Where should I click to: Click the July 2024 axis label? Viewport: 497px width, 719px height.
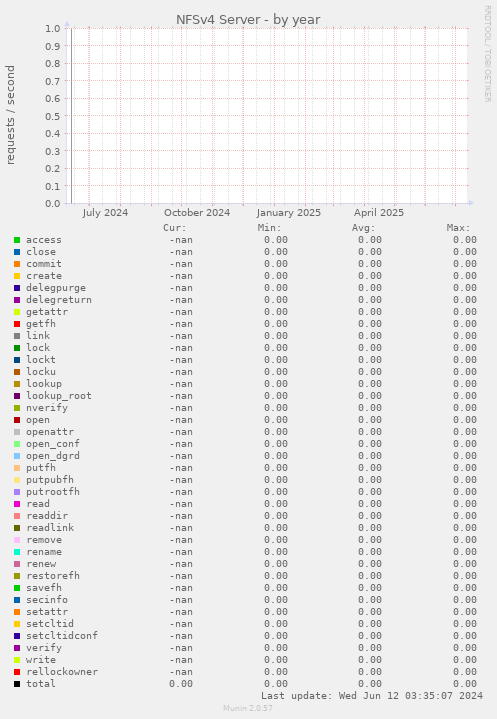(x=105, y=213)
